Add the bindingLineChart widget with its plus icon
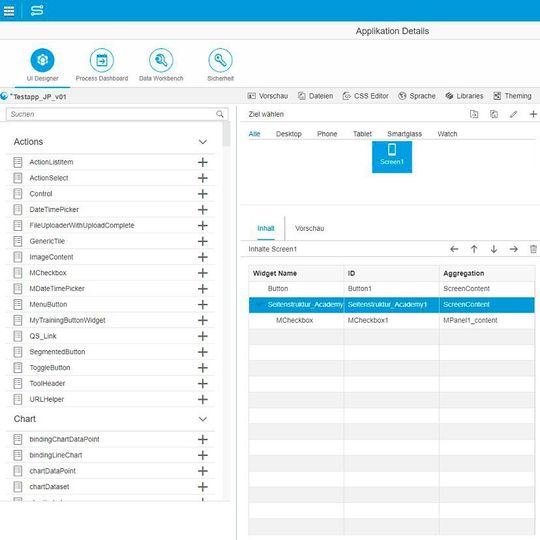The image size is (540, 540). (202, 455)
